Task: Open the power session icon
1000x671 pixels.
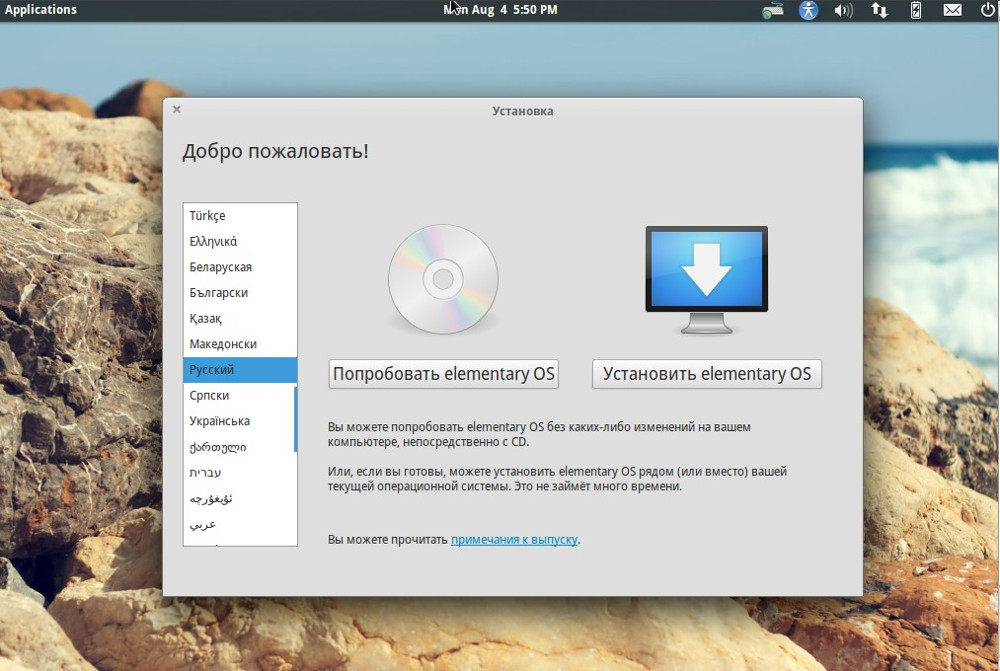Action: [987, 10]
